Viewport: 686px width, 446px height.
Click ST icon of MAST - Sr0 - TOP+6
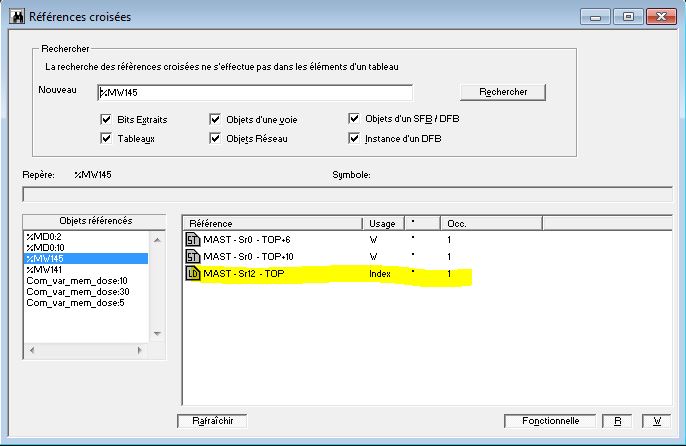pos(193,239)
